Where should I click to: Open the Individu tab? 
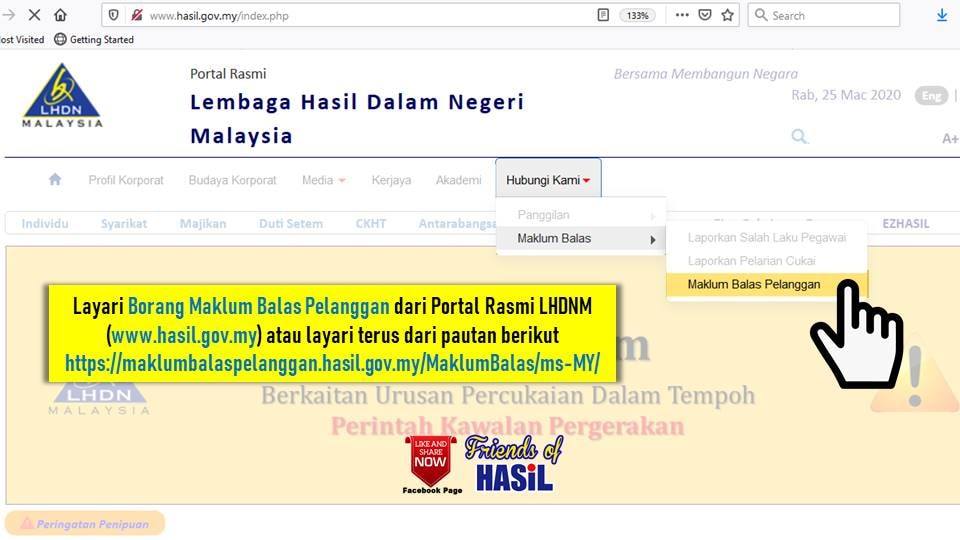45,223
